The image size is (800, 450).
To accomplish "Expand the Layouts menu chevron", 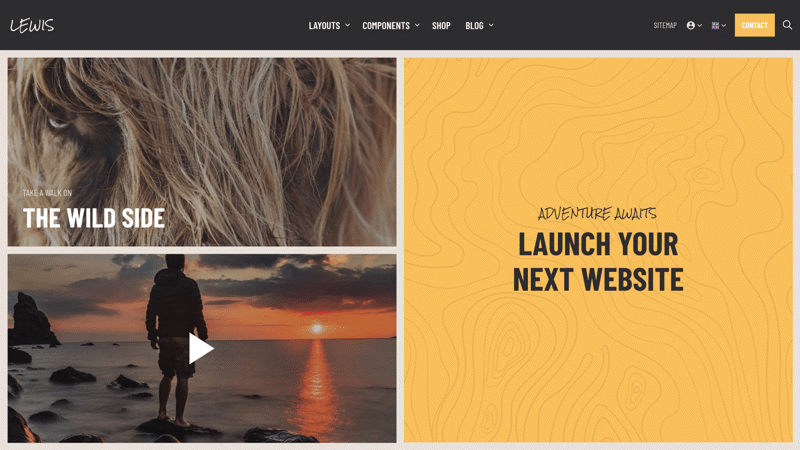I will pos(347,25).
